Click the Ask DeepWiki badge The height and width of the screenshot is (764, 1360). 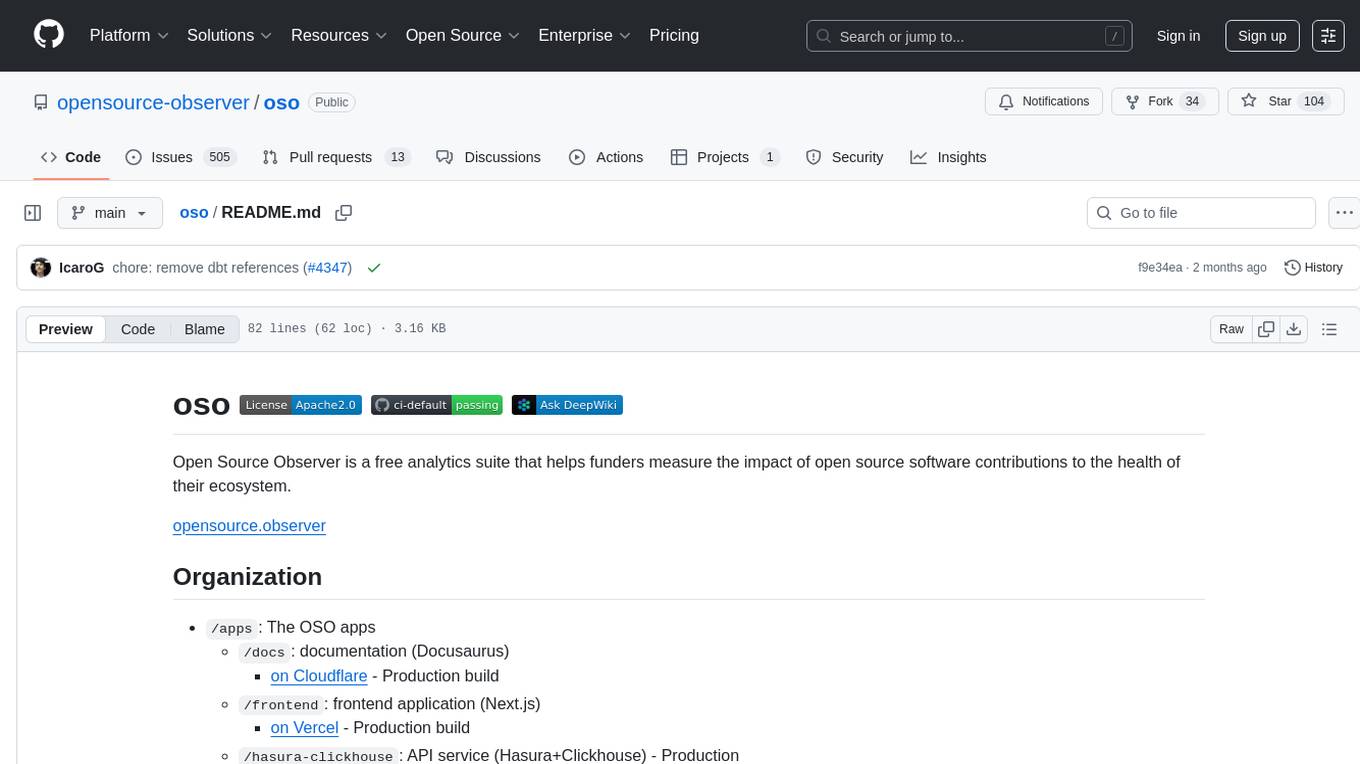567,405
